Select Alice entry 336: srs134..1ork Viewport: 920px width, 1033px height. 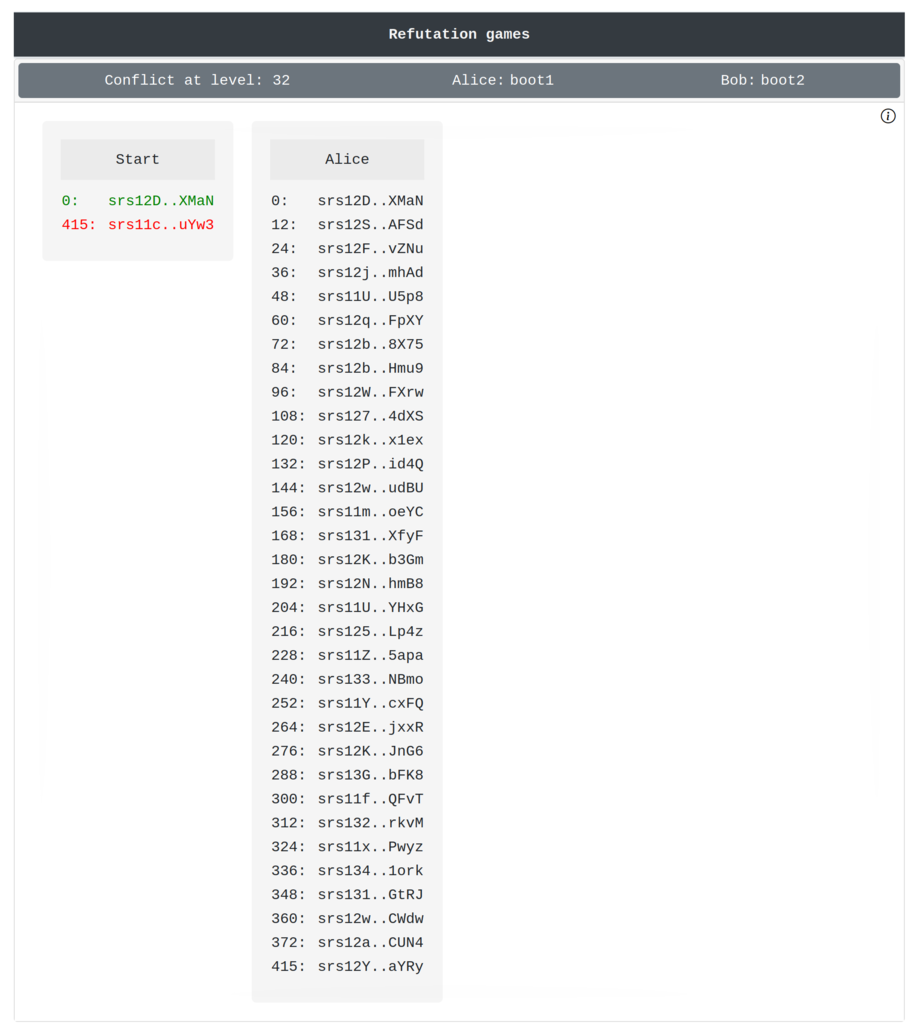point(347,871)
